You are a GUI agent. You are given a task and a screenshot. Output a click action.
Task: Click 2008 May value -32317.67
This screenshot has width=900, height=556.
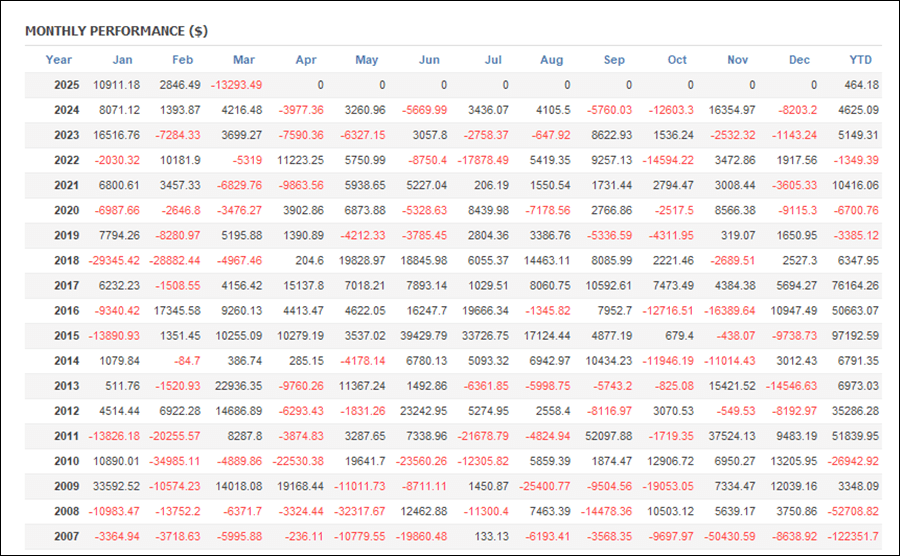tap(360, 511)
